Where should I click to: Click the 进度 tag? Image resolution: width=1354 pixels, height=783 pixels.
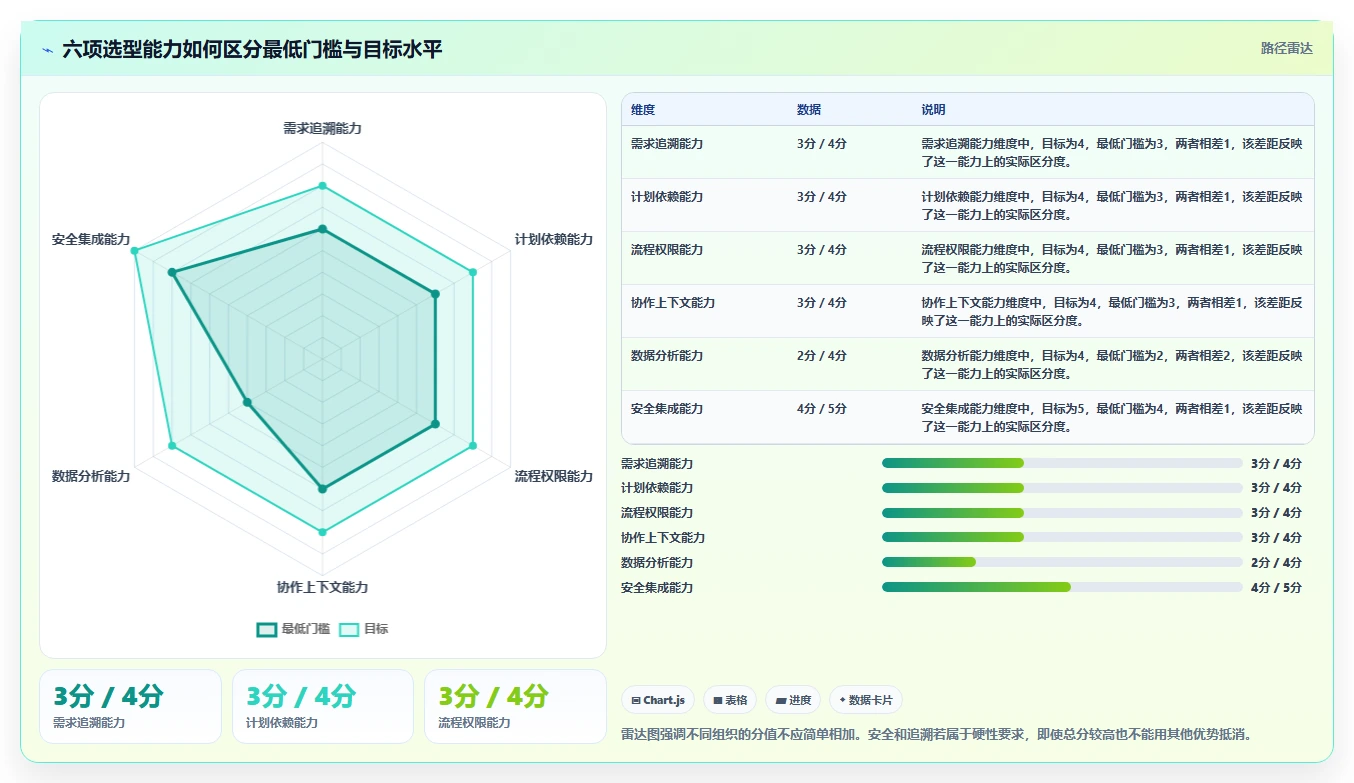tap(793, 700)
